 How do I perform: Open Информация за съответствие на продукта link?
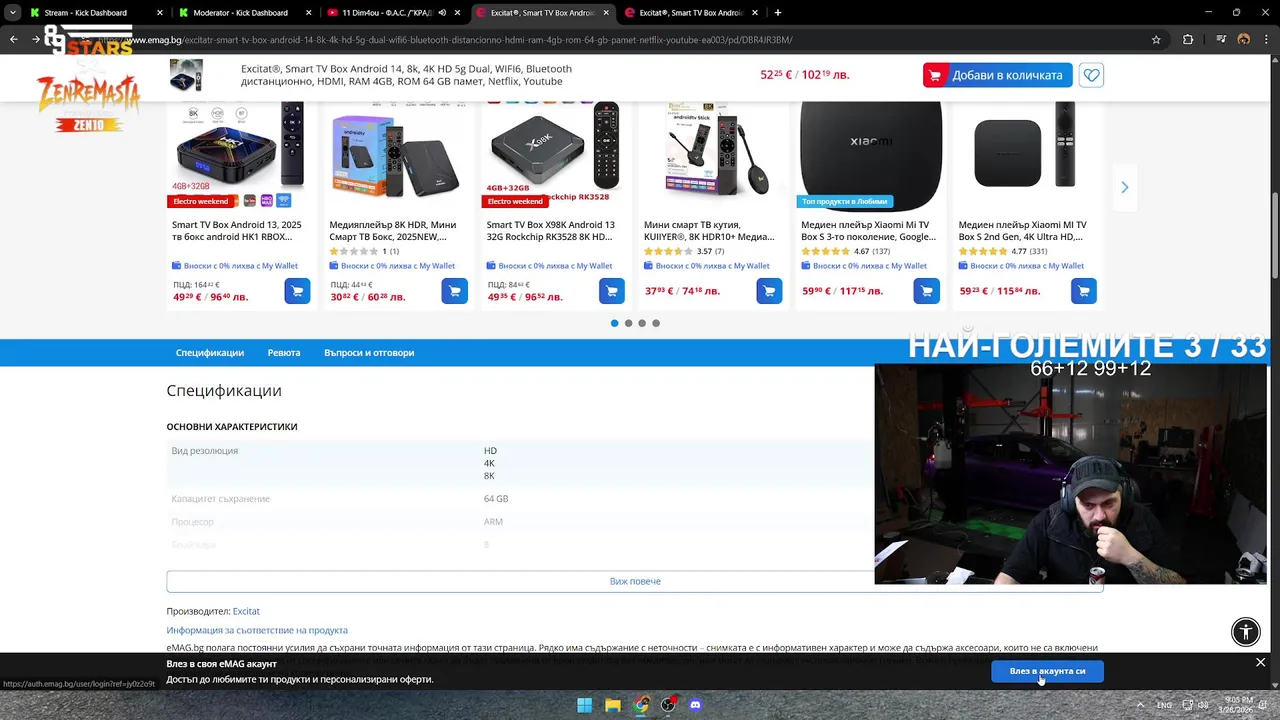tap(257, 630)
